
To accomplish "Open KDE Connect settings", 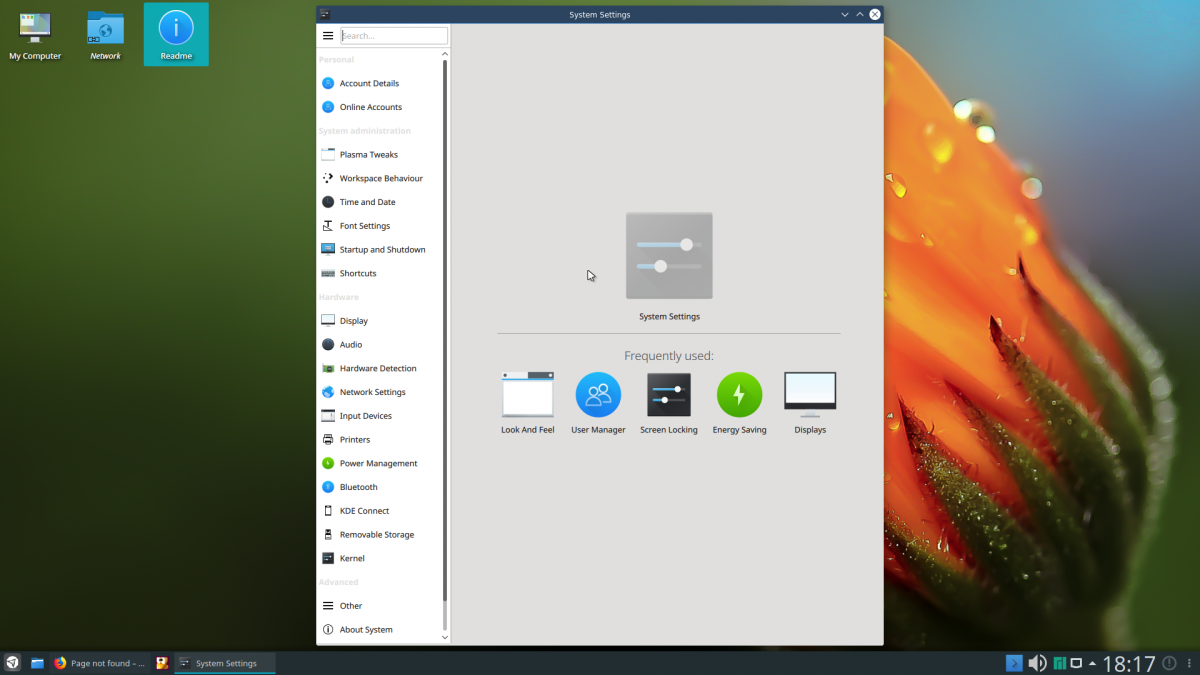I will coord(362,510).
